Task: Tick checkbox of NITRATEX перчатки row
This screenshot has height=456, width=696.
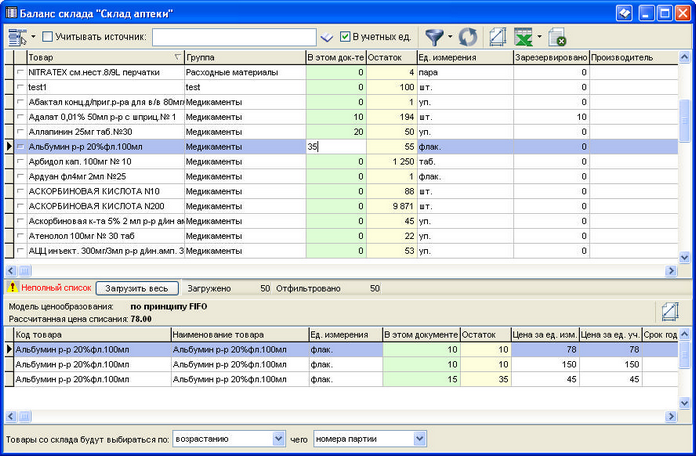Action: [x=20, y=72]
